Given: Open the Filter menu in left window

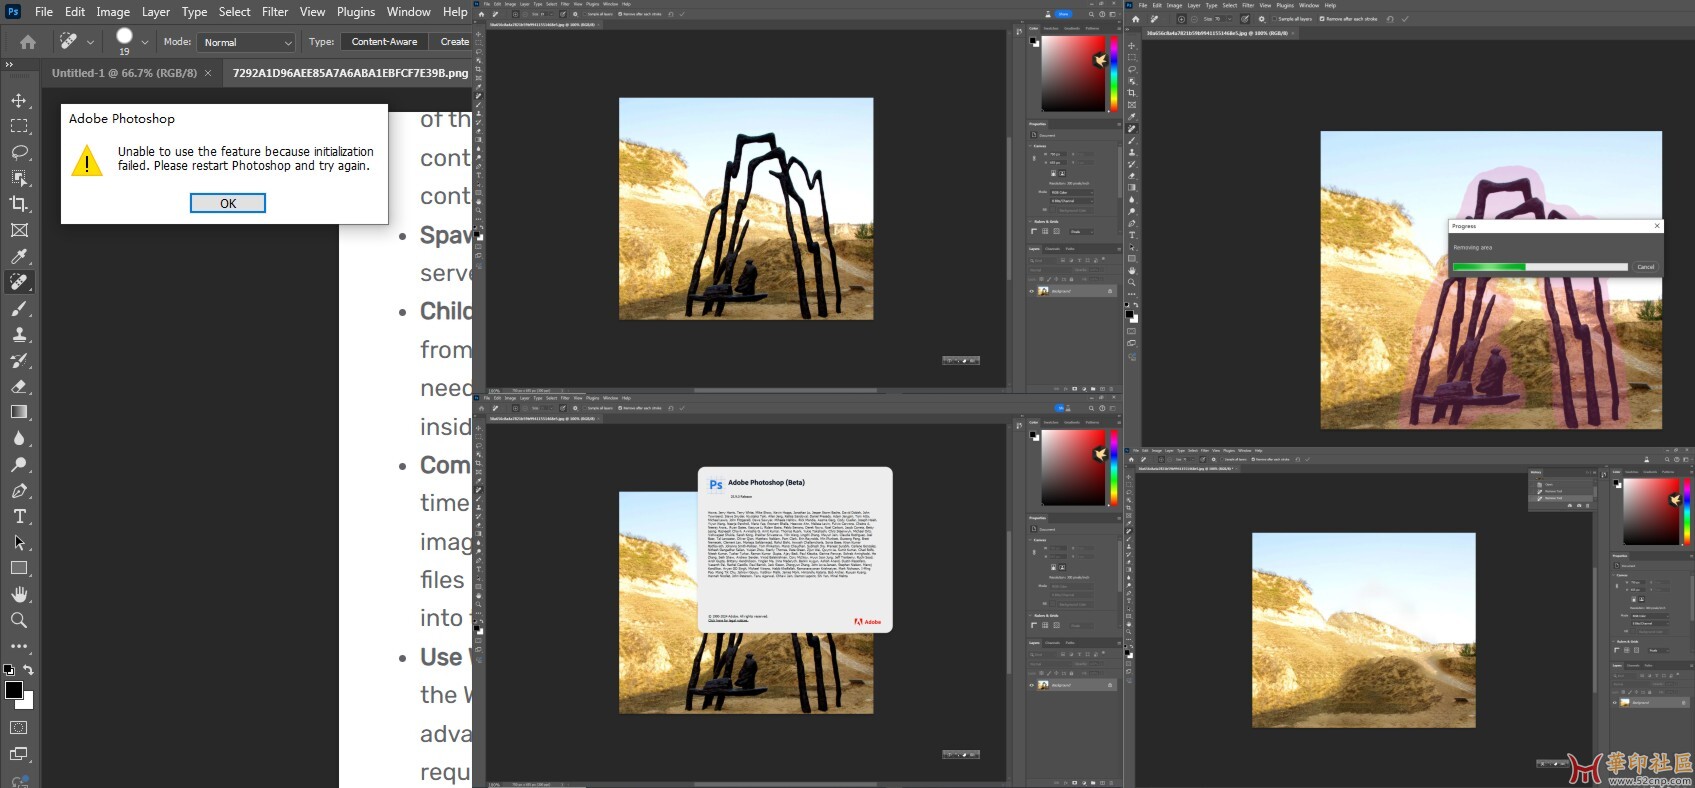Looking at the screenshot, I should 275,12.
